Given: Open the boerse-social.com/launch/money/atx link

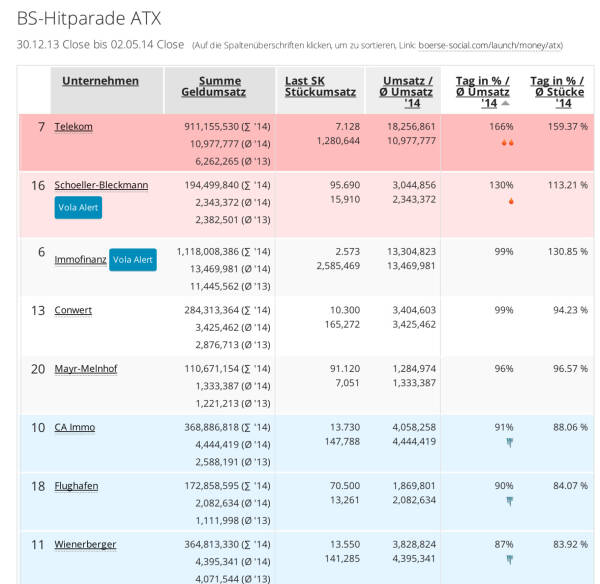Looking at the screenshot, I should coord(490,45).
